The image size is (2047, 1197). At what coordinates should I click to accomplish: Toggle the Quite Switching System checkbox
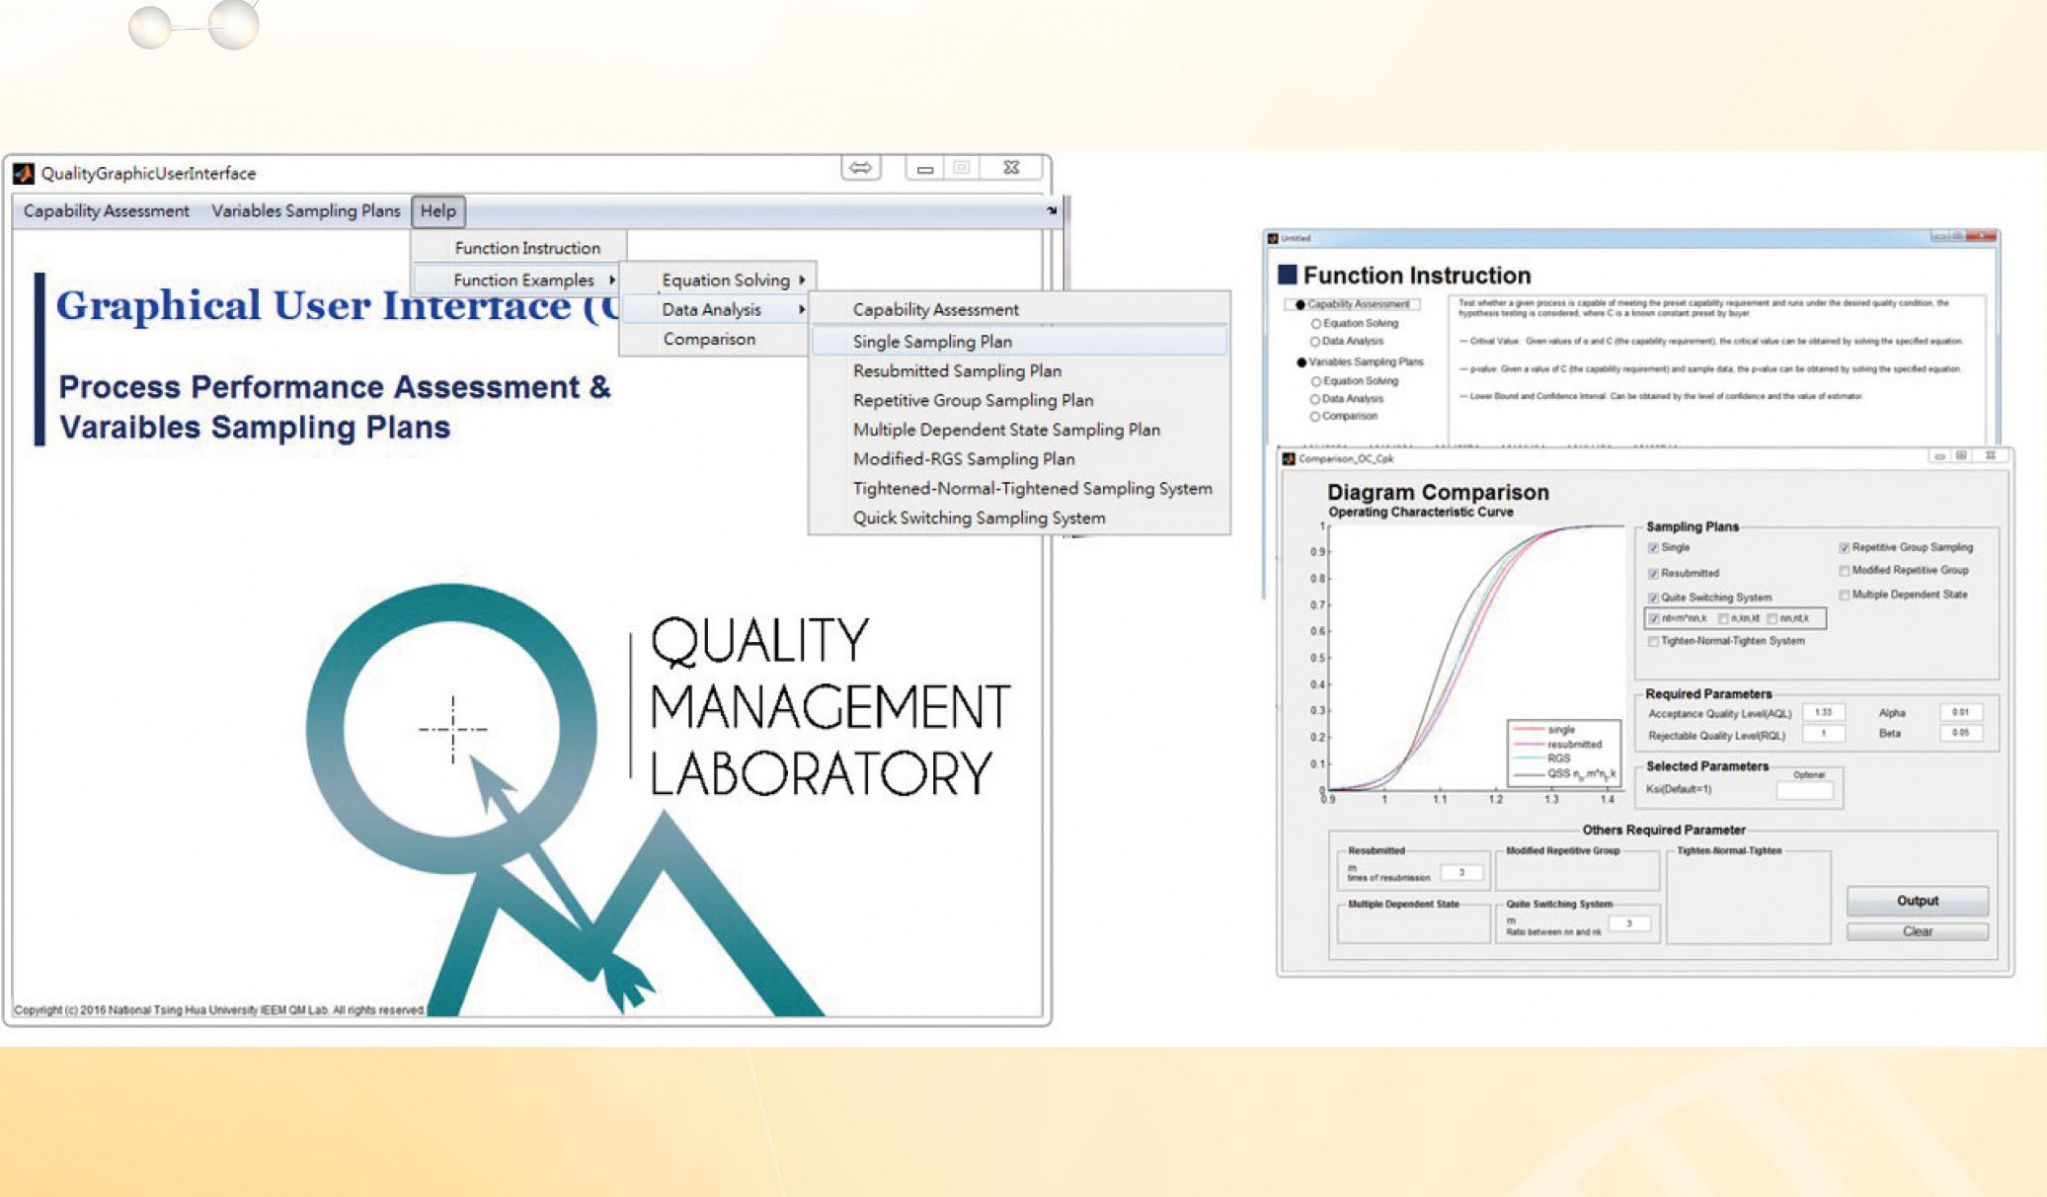[x=1653, y=598]
